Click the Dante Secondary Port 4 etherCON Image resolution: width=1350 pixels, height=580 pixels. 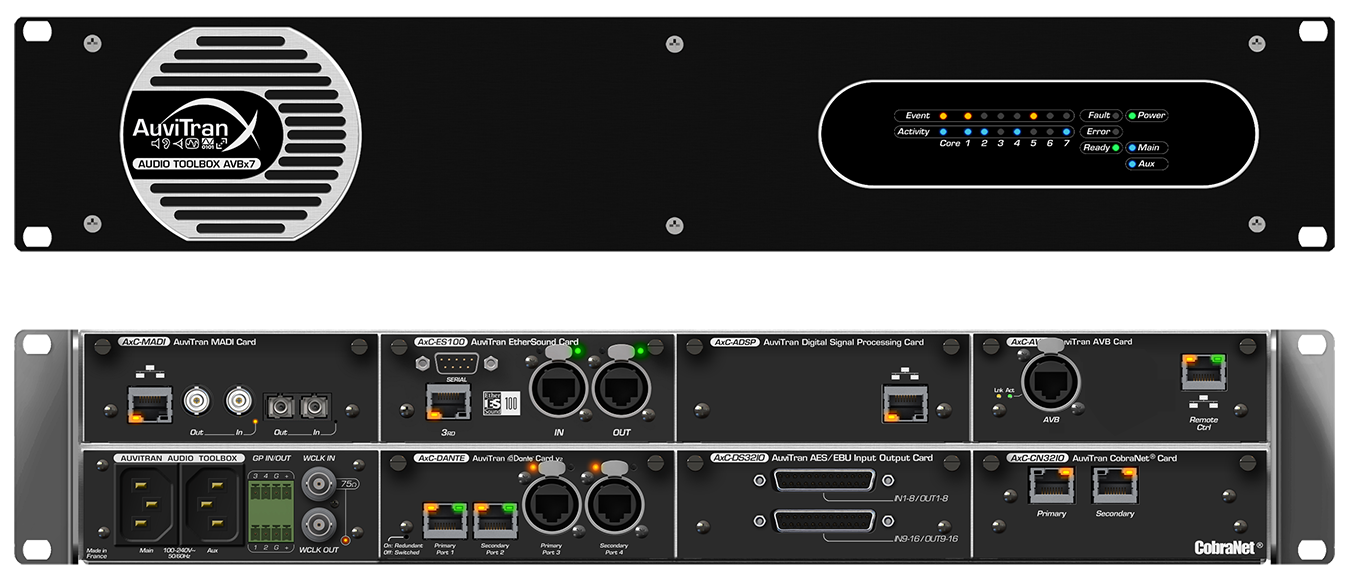pyautogui.click(x=615, y=503)
